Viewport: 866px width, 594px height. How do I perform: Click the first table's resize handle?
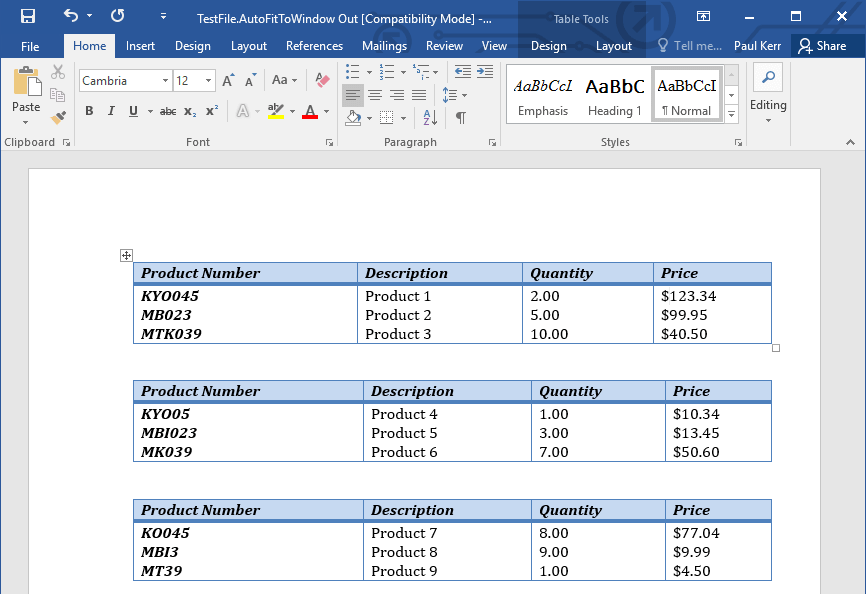coord(776,348)
